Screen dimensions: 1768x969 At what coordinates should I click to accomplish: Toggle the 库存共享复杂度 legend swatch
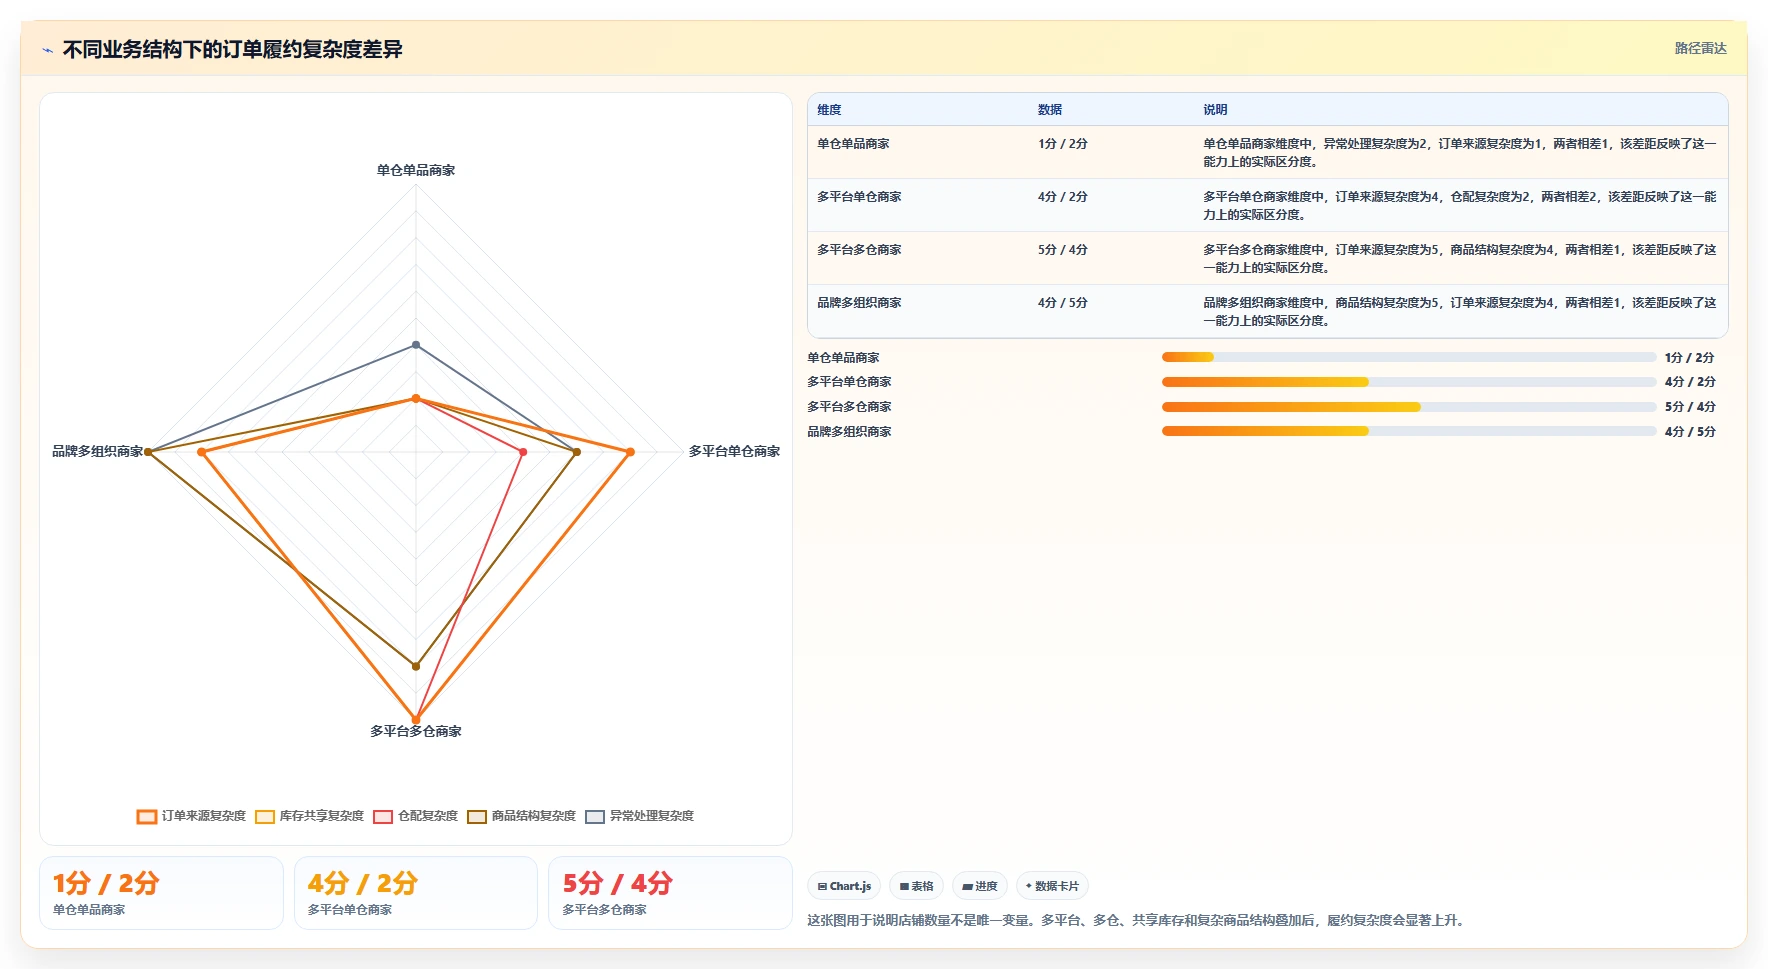[265, 816]
